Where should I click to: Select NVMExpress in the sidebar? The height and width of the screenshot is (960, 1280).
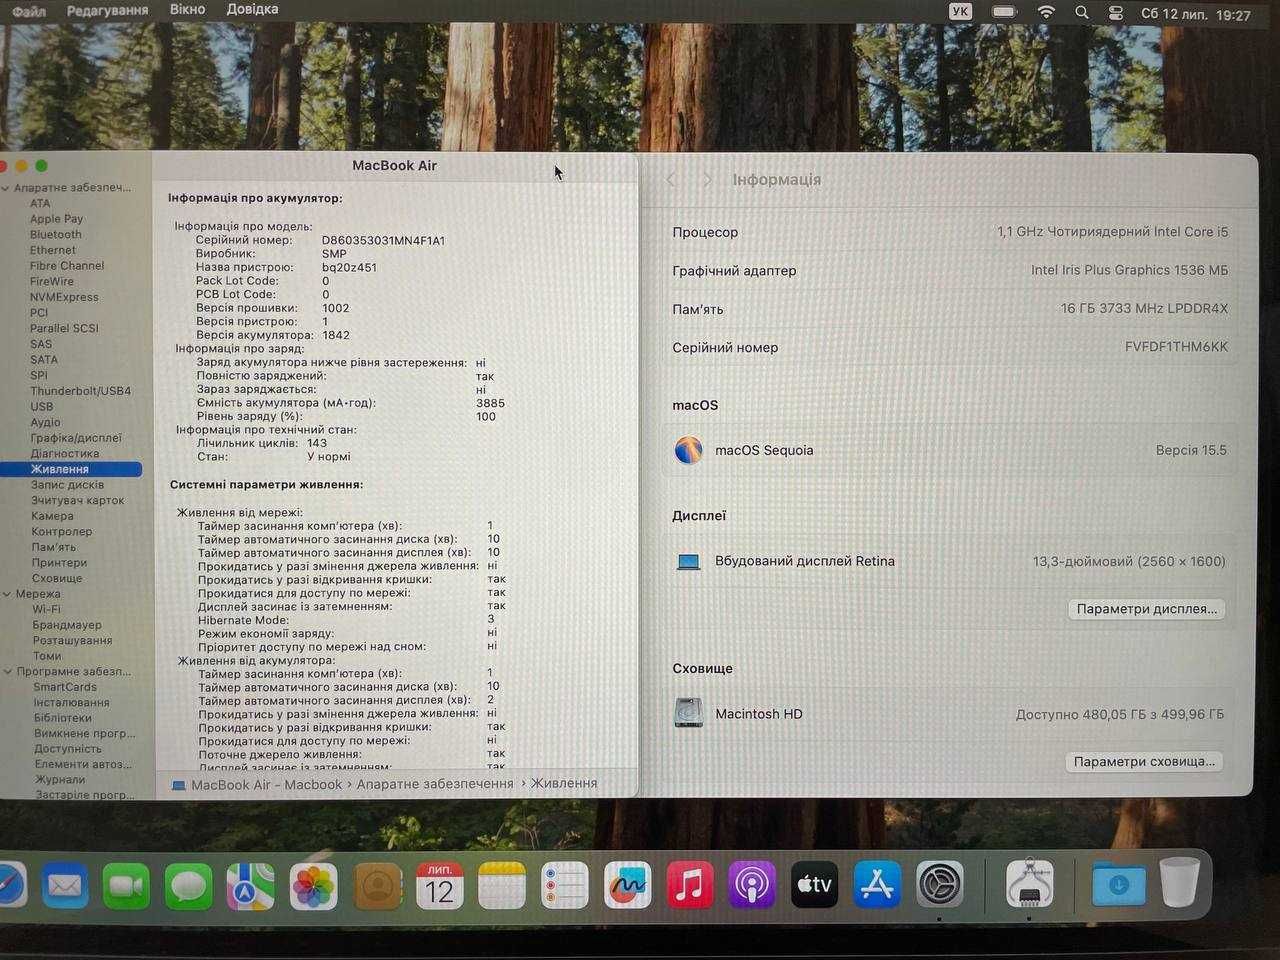pyautogui.click(x=64, y=297)
